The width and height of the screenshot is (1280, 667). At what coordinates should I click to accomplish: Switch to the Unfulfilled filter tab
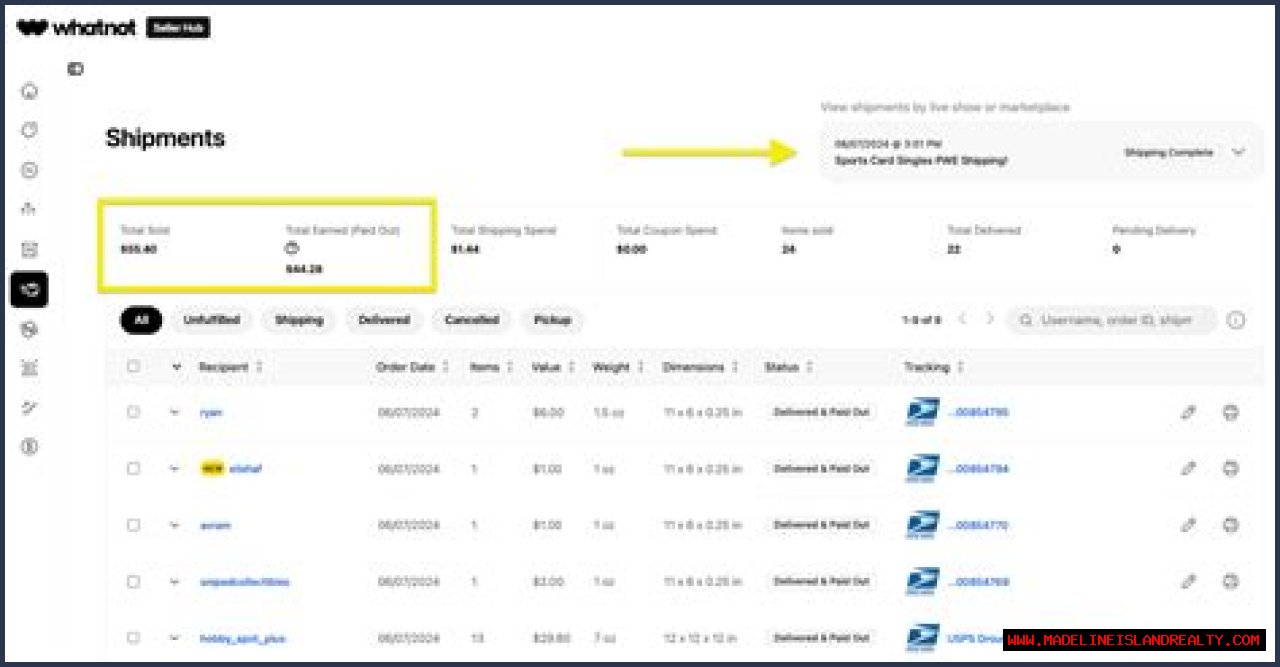(x=211, y=320)
